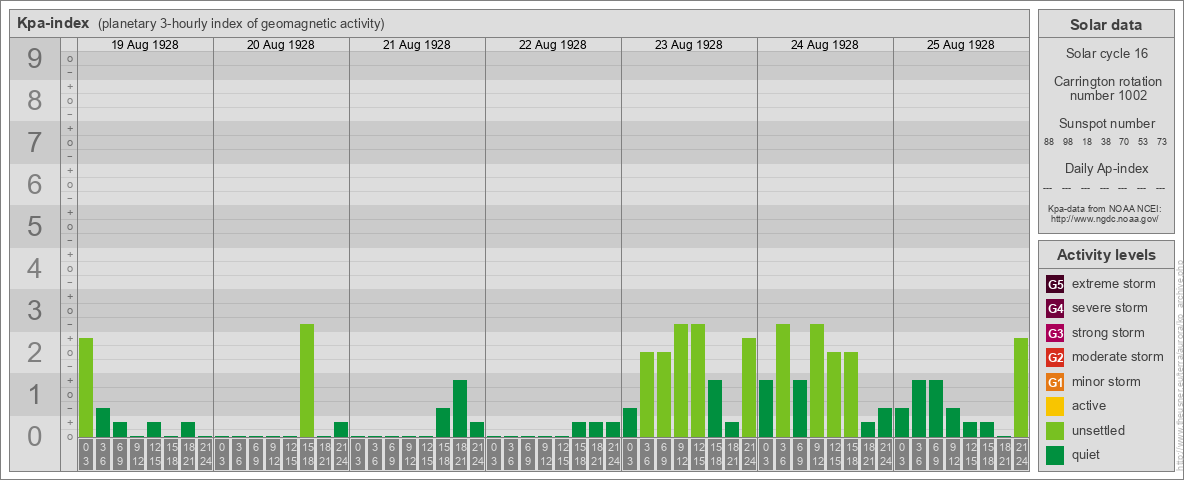1184x480 pixels.
Task: Click the Kpa-data from NOAA NCEI text
Action: (1107, 208)
